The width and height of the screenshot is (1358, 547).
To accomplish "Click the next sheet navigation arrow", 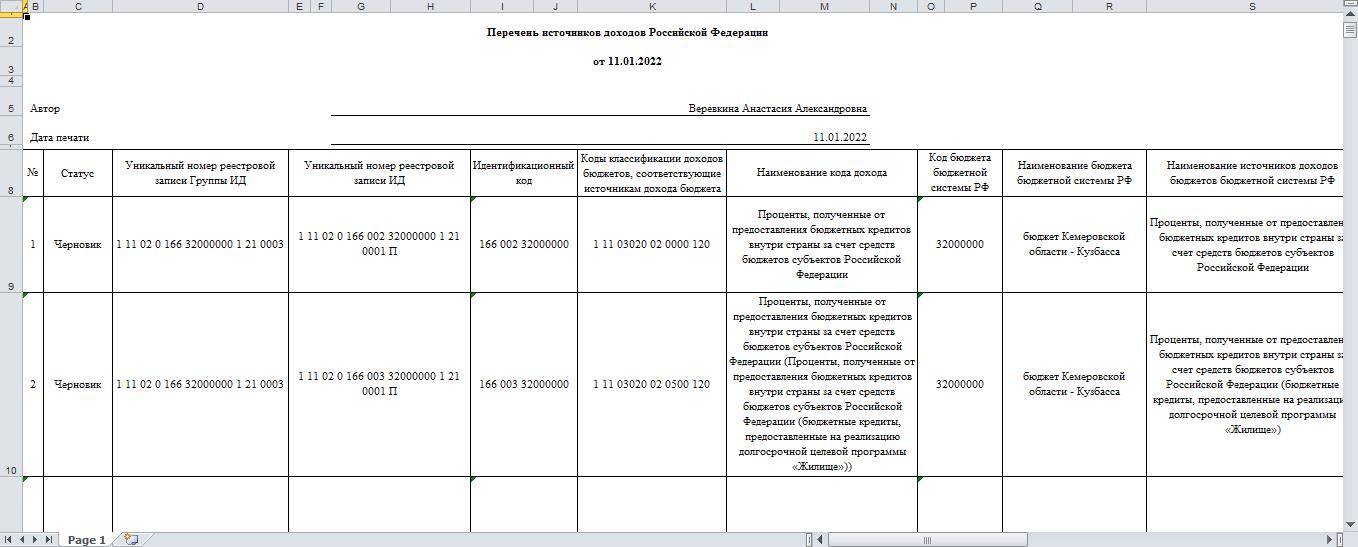I will click(x=35, y=540).
